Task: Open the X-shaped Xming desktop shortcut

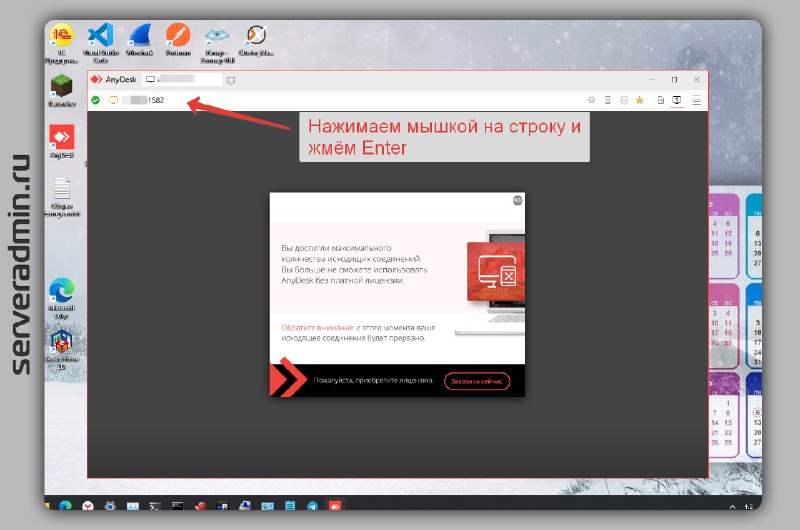Action: (256, 39)
